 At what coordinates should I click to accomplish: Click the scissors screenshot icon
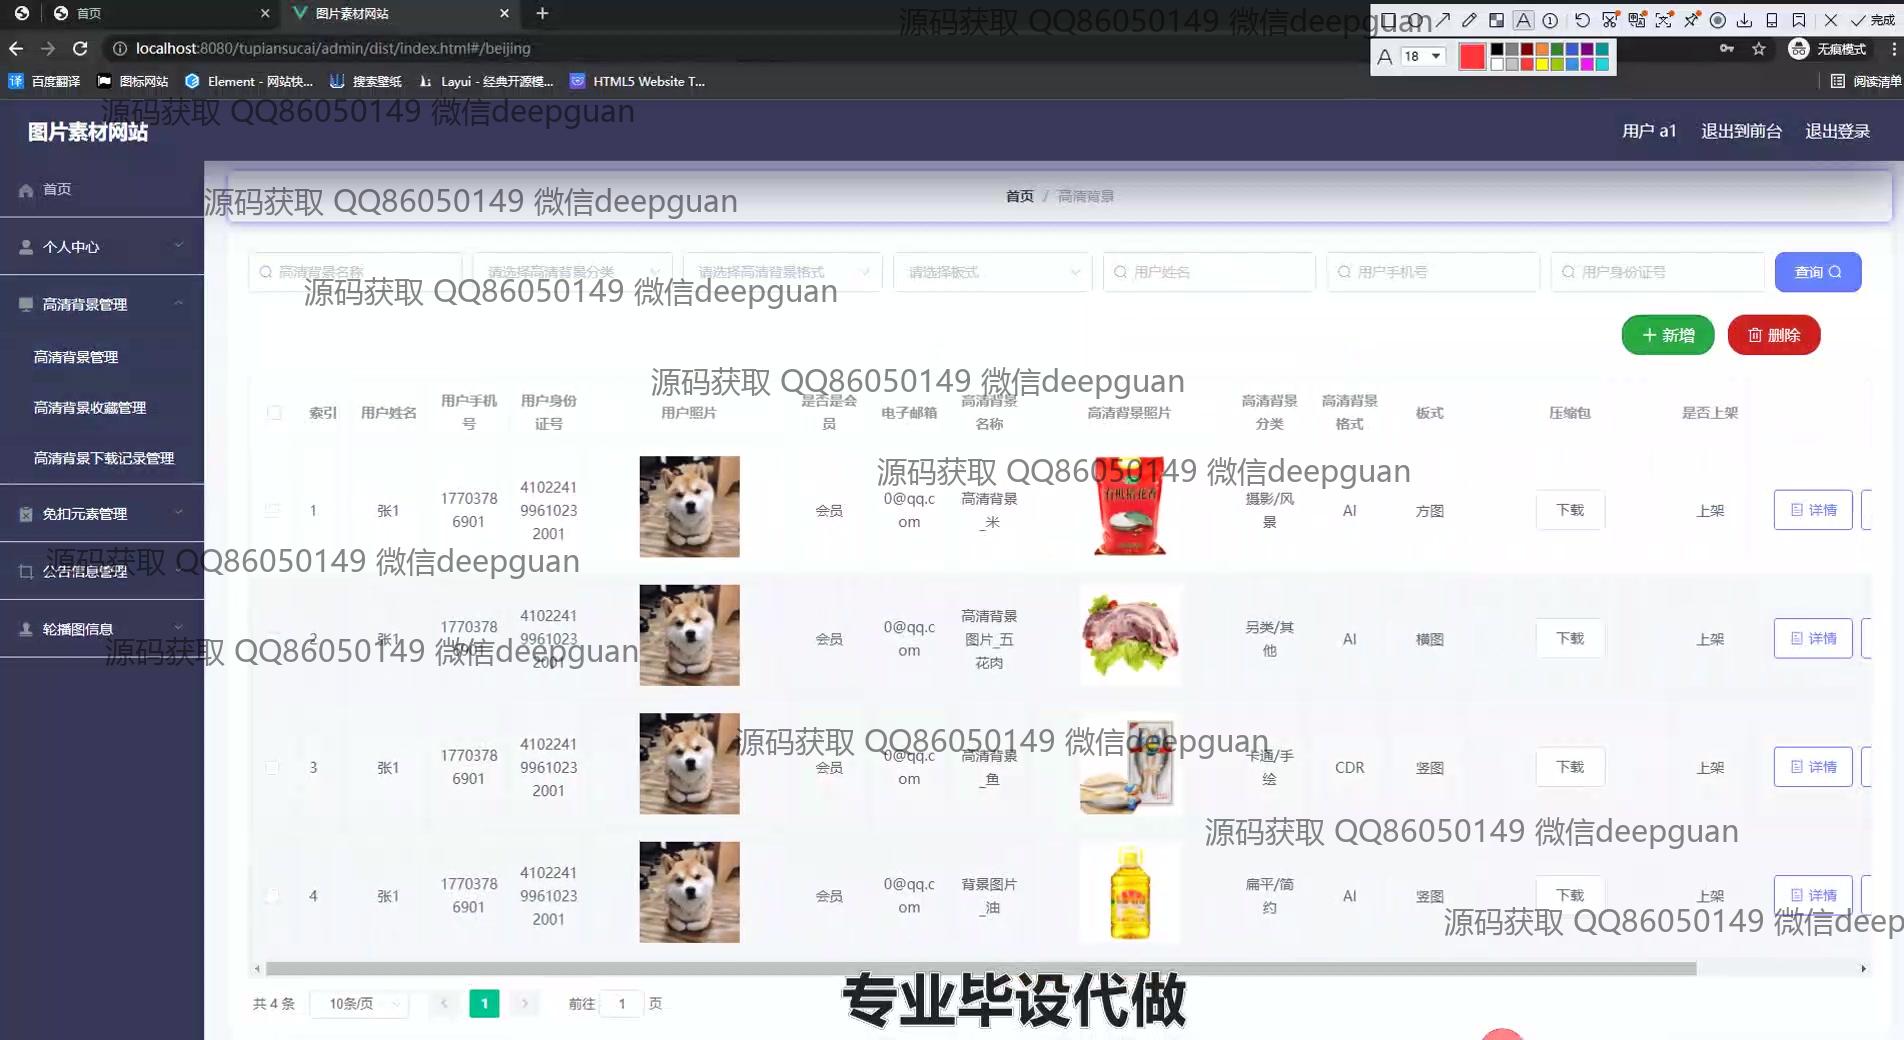click(x=1609, y=20)
